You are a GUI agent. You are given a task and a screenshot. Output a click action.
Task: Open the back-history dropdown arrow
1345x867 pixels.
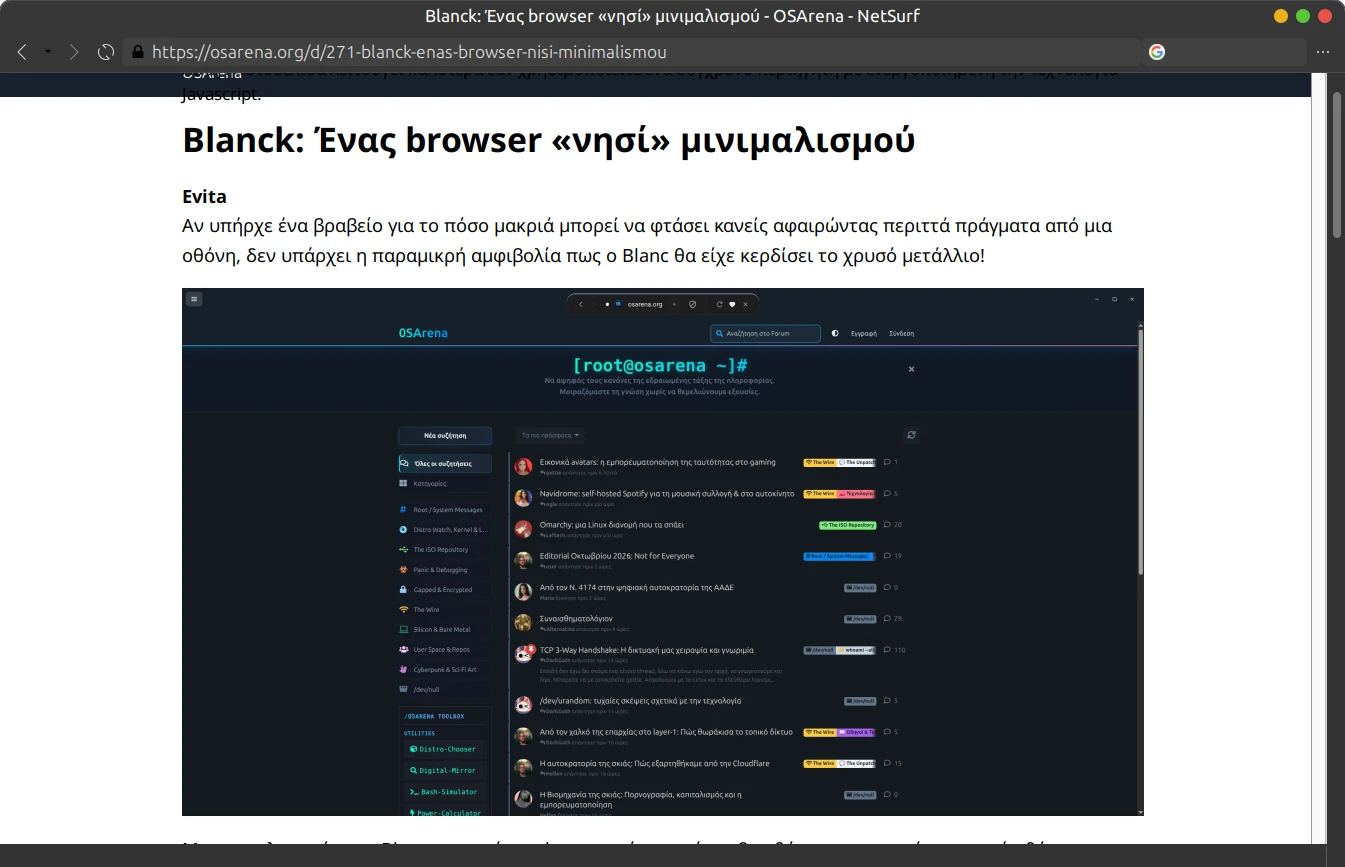pos(47,52)
